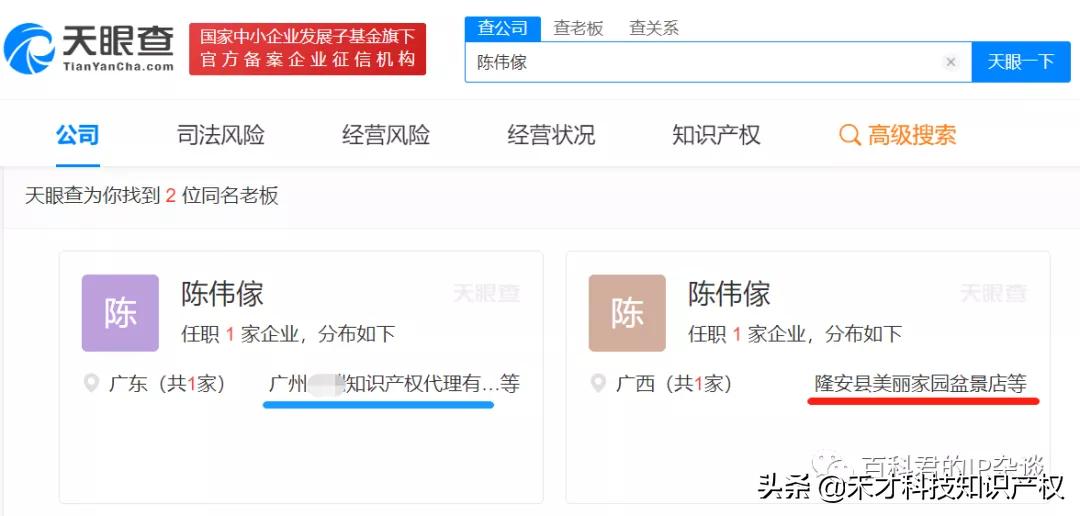Open the 司法风险 tab
This screenshot has width=1080, height=516.
click(220, 134)
